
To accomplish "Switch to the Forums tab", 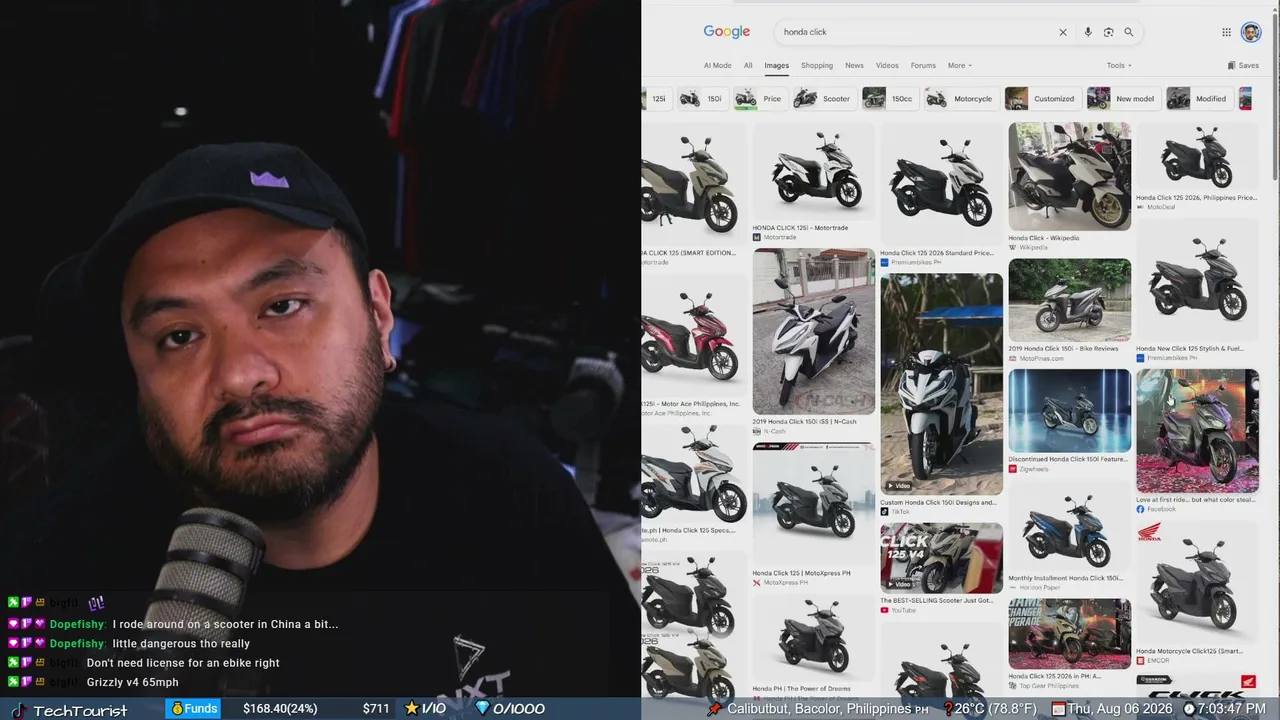I will point(923,65).
